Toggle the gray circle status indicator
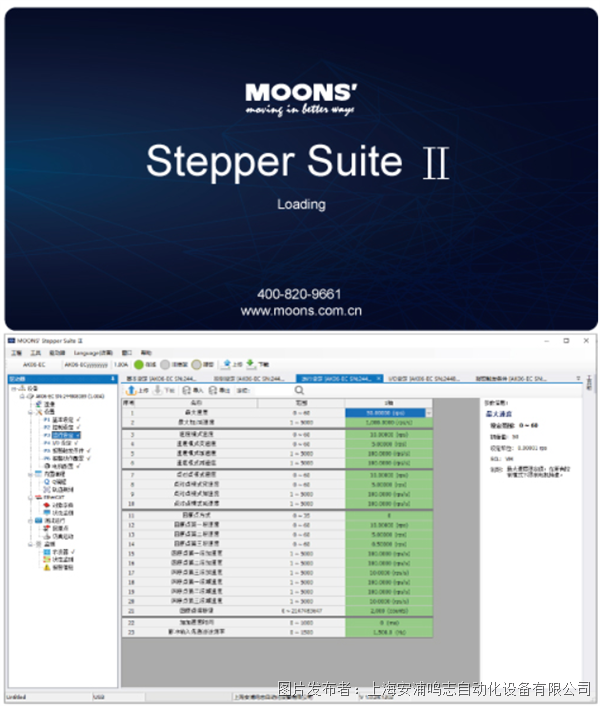Screen dimensions: 600x706 (x=165, y=364)
